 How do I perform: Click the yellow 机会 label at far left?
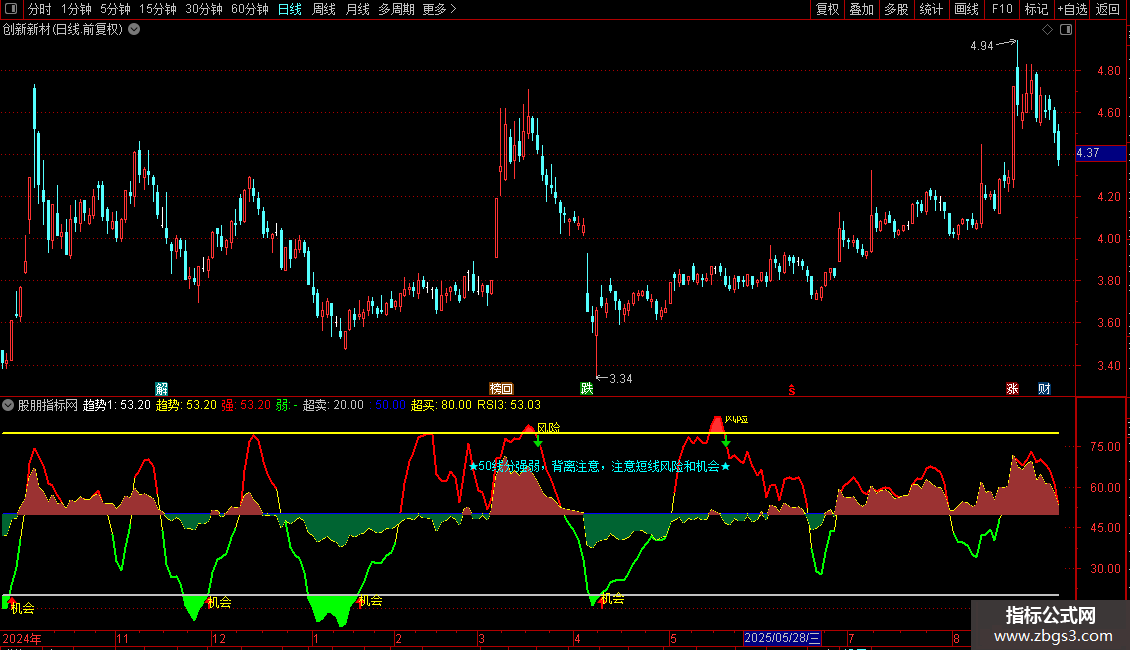22,608
